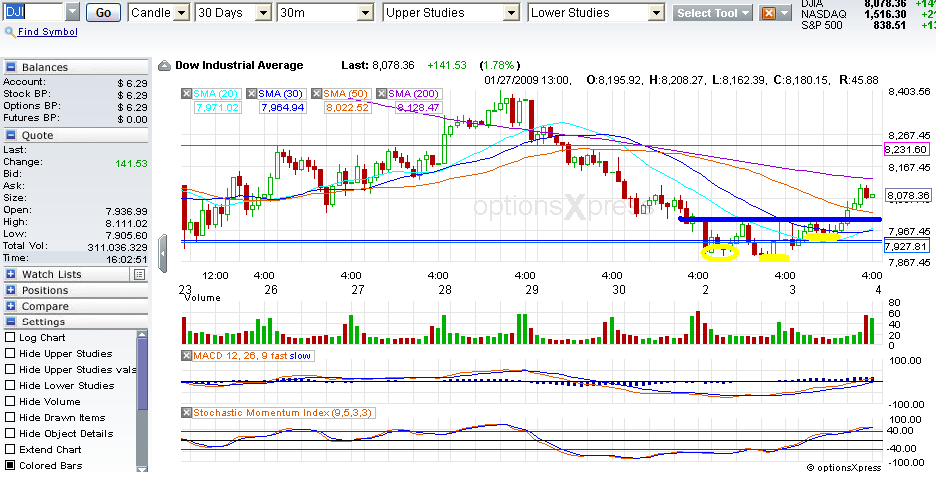
Task: Open the Lower Studies dropdown
Action: 657,13
